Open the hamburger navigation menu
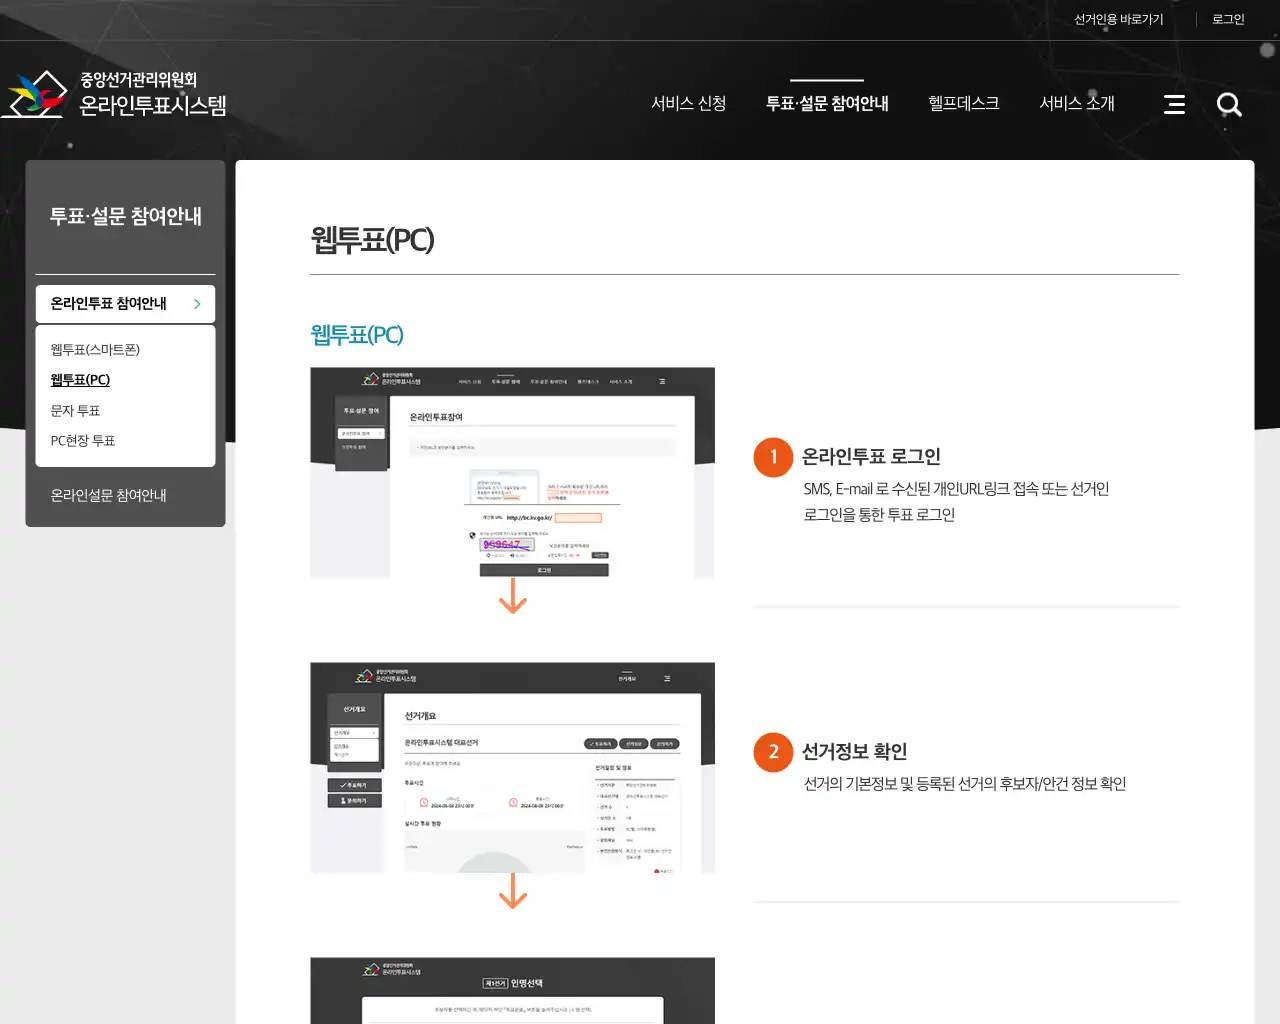Viewport: 1280px width, 1024px height. click(1174, 104)
